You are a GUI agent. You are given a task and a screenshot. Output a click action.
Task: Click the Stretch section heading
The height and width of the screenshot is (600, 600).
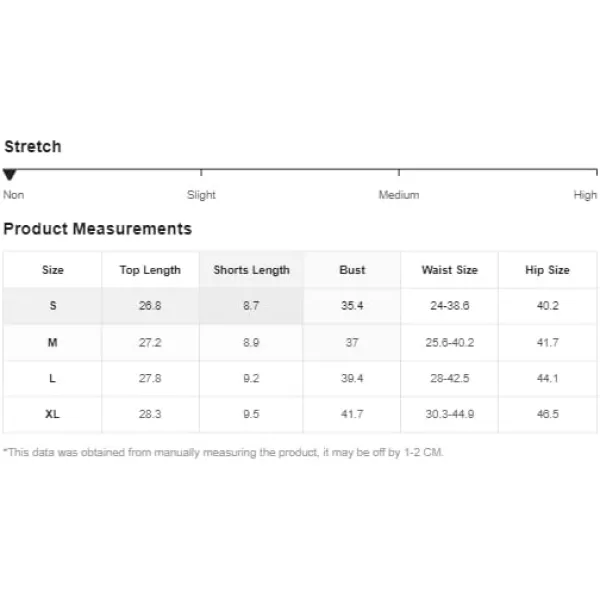(33, 147)
